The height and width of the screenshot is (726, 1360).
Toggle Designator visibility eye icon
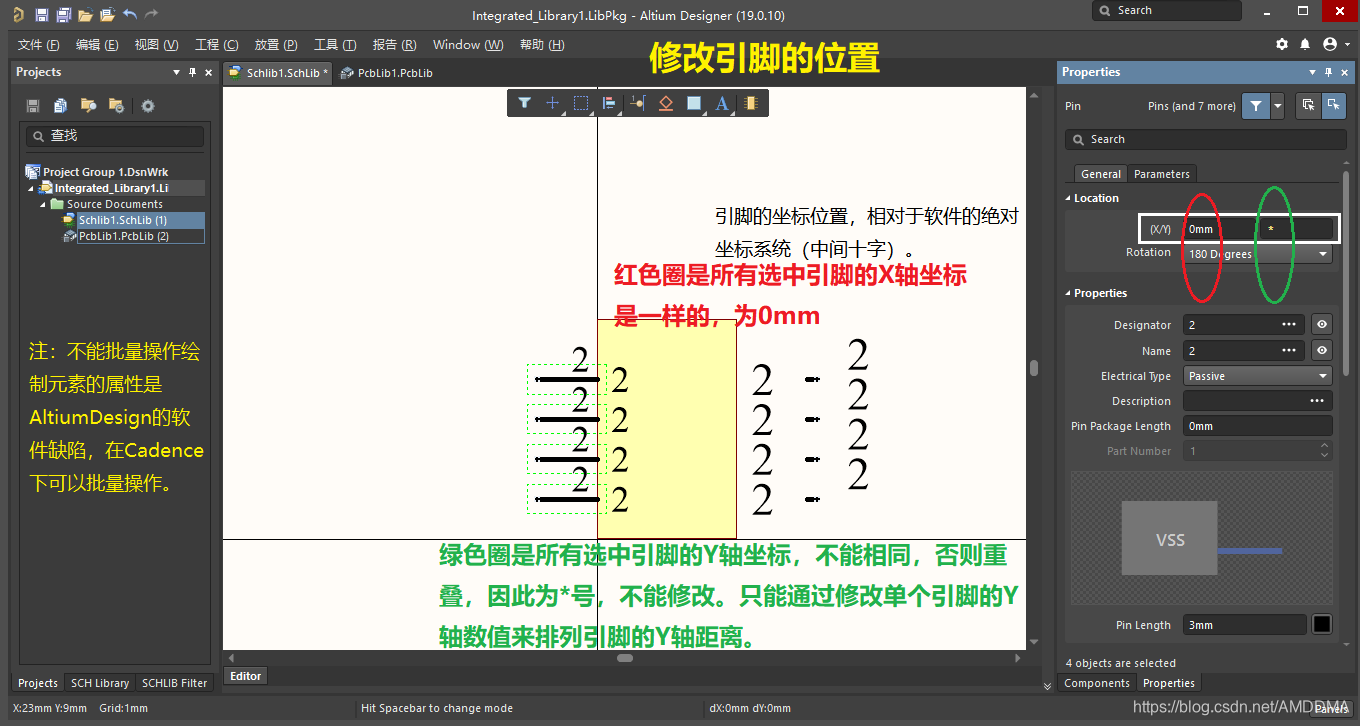tap(1322, 325)
